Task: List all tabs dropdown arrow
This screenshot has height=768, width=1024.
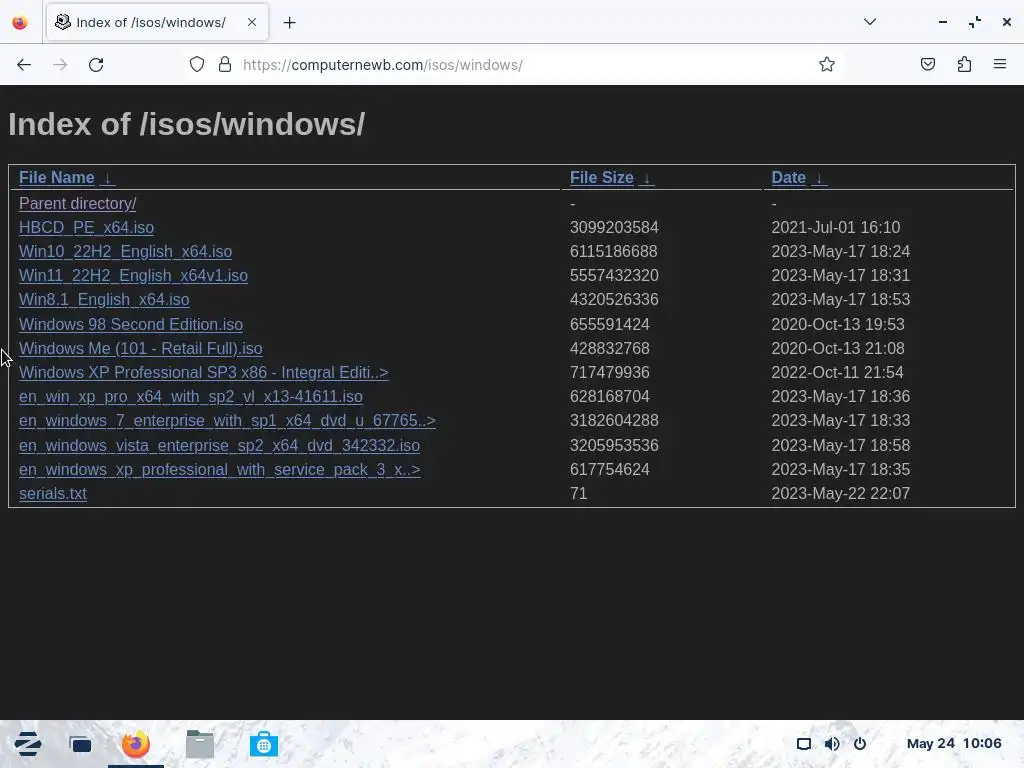Action: point(870,22)
